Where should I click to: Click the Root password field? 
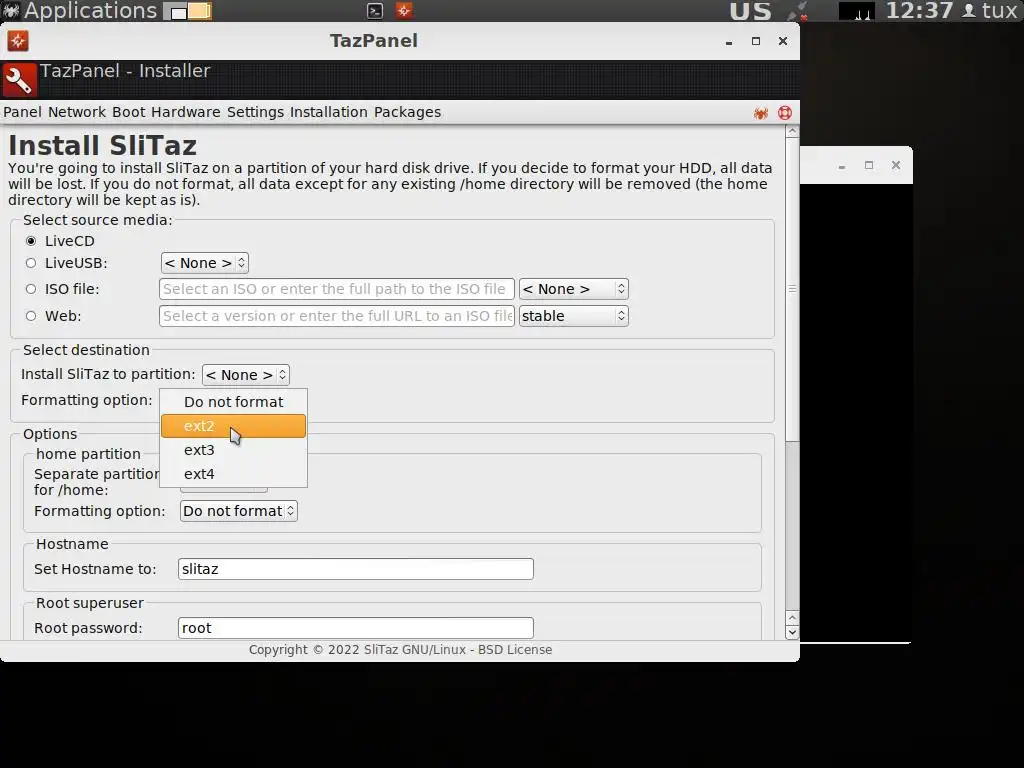355,628
